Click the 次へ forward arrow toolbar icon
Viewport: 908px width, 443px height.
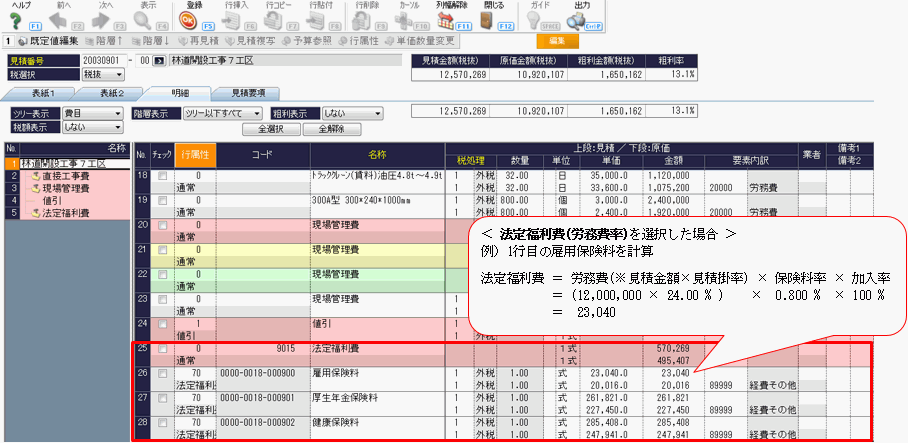pyautogui.click(x=101, y=20)
